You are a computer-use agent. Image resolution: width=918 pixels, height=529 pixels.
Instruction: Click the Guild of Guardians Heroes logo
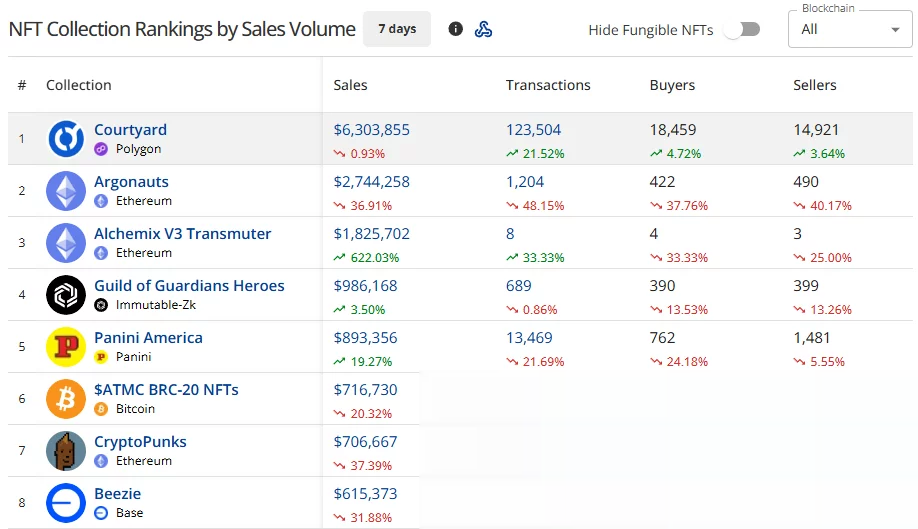click(66, 295)
